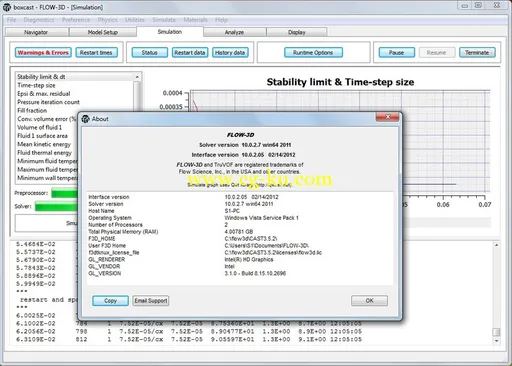Terminate the simulation

coord(477,53)
